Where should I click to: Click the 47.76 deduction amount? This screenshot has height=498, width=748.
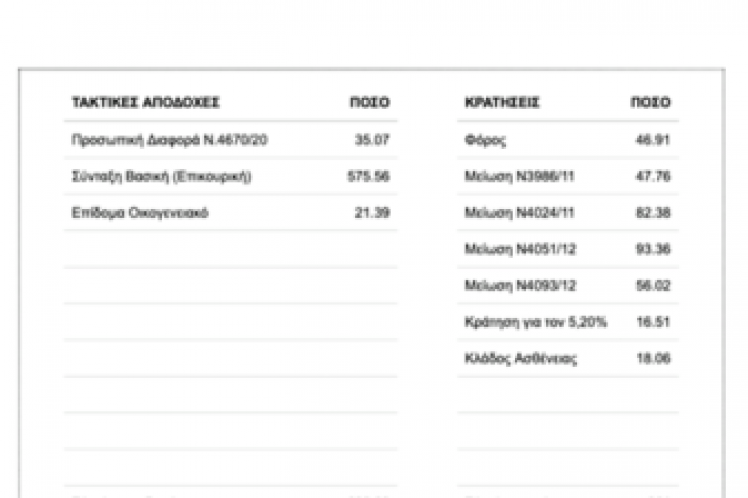pyautogui.click(x=652, y=176)
